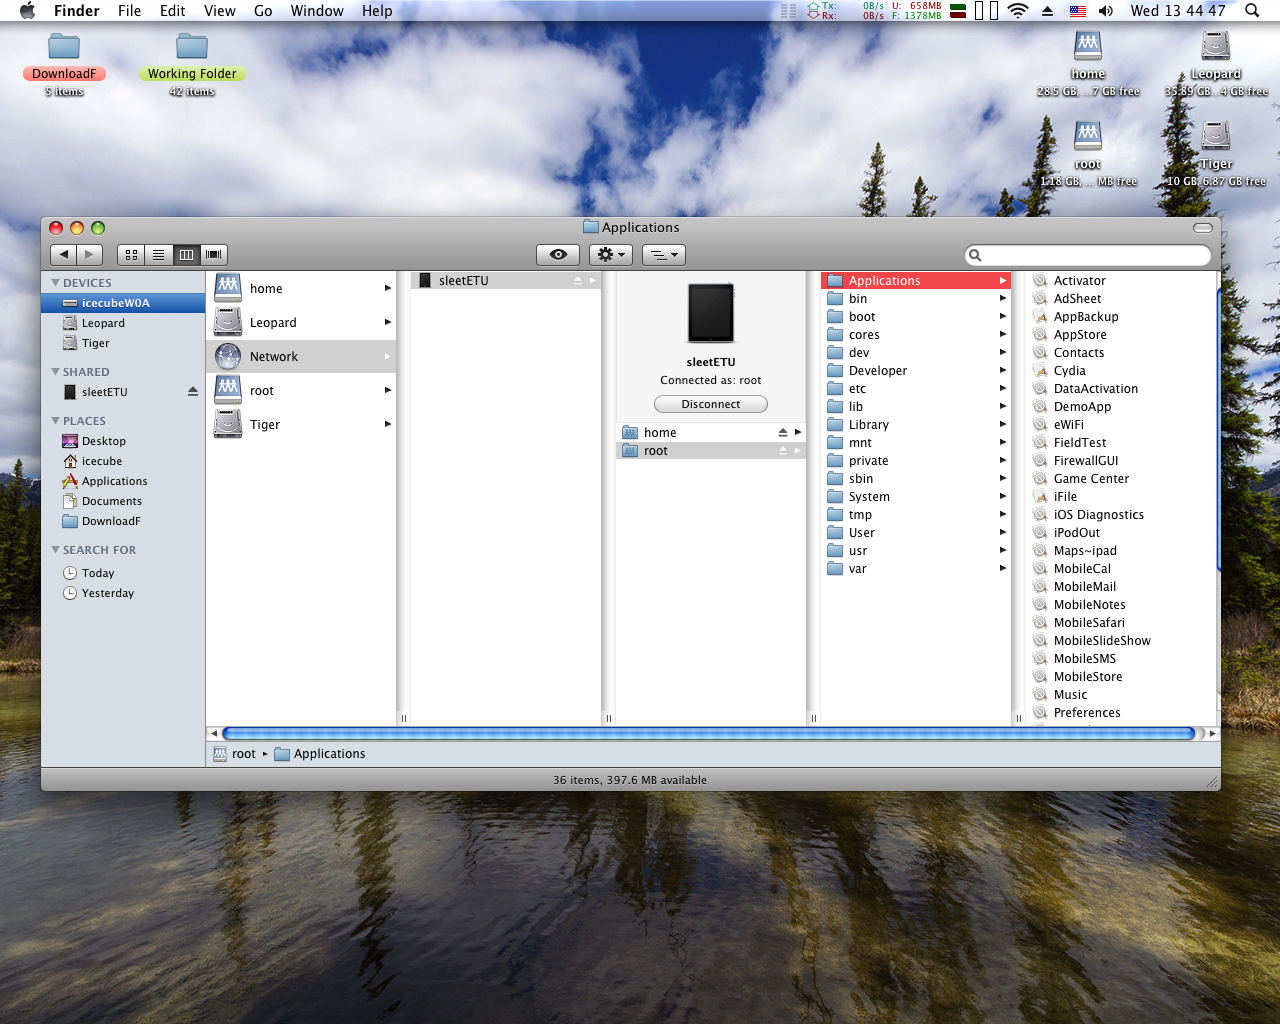Select the Cydia app
This screenshot has width=1280, height=1024.
(1120, 371)
